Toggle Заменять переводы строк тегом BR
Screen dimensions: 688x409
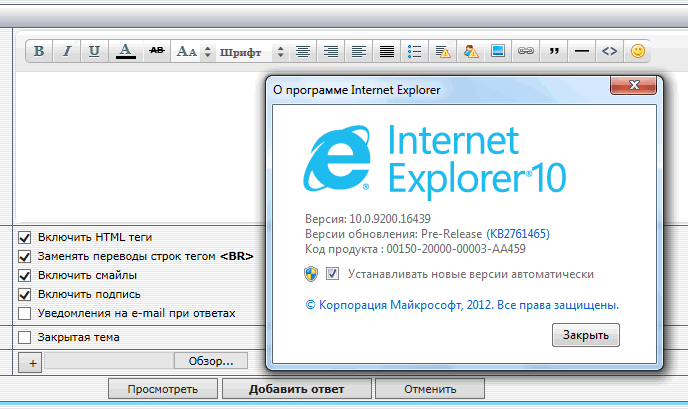coord(25,257)
